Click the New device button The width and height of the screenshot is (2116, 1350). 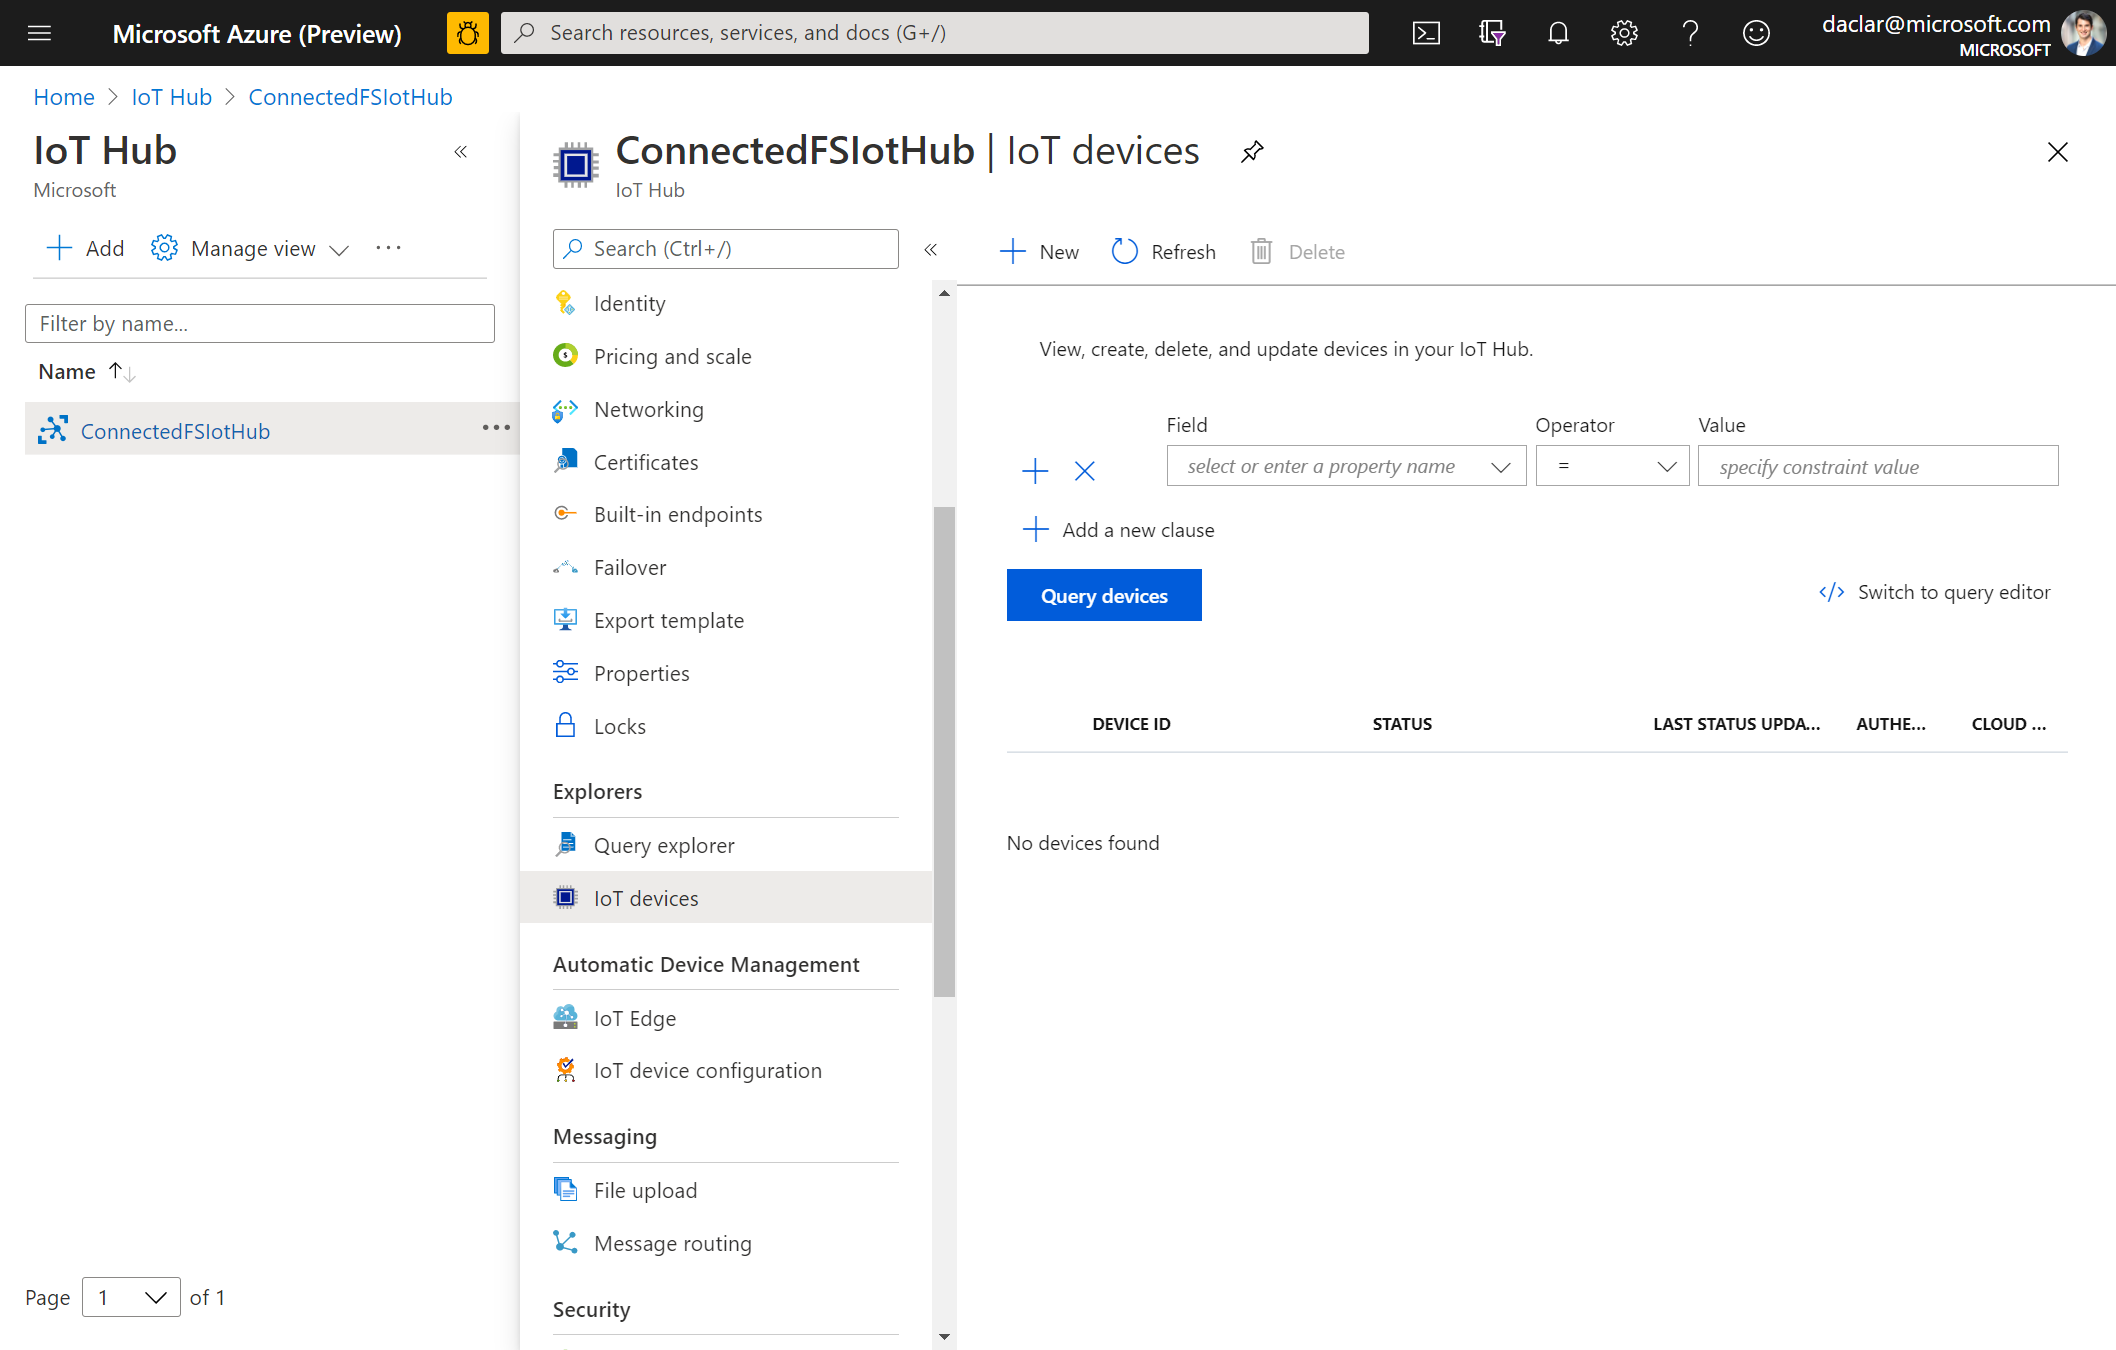[1043, 250]
